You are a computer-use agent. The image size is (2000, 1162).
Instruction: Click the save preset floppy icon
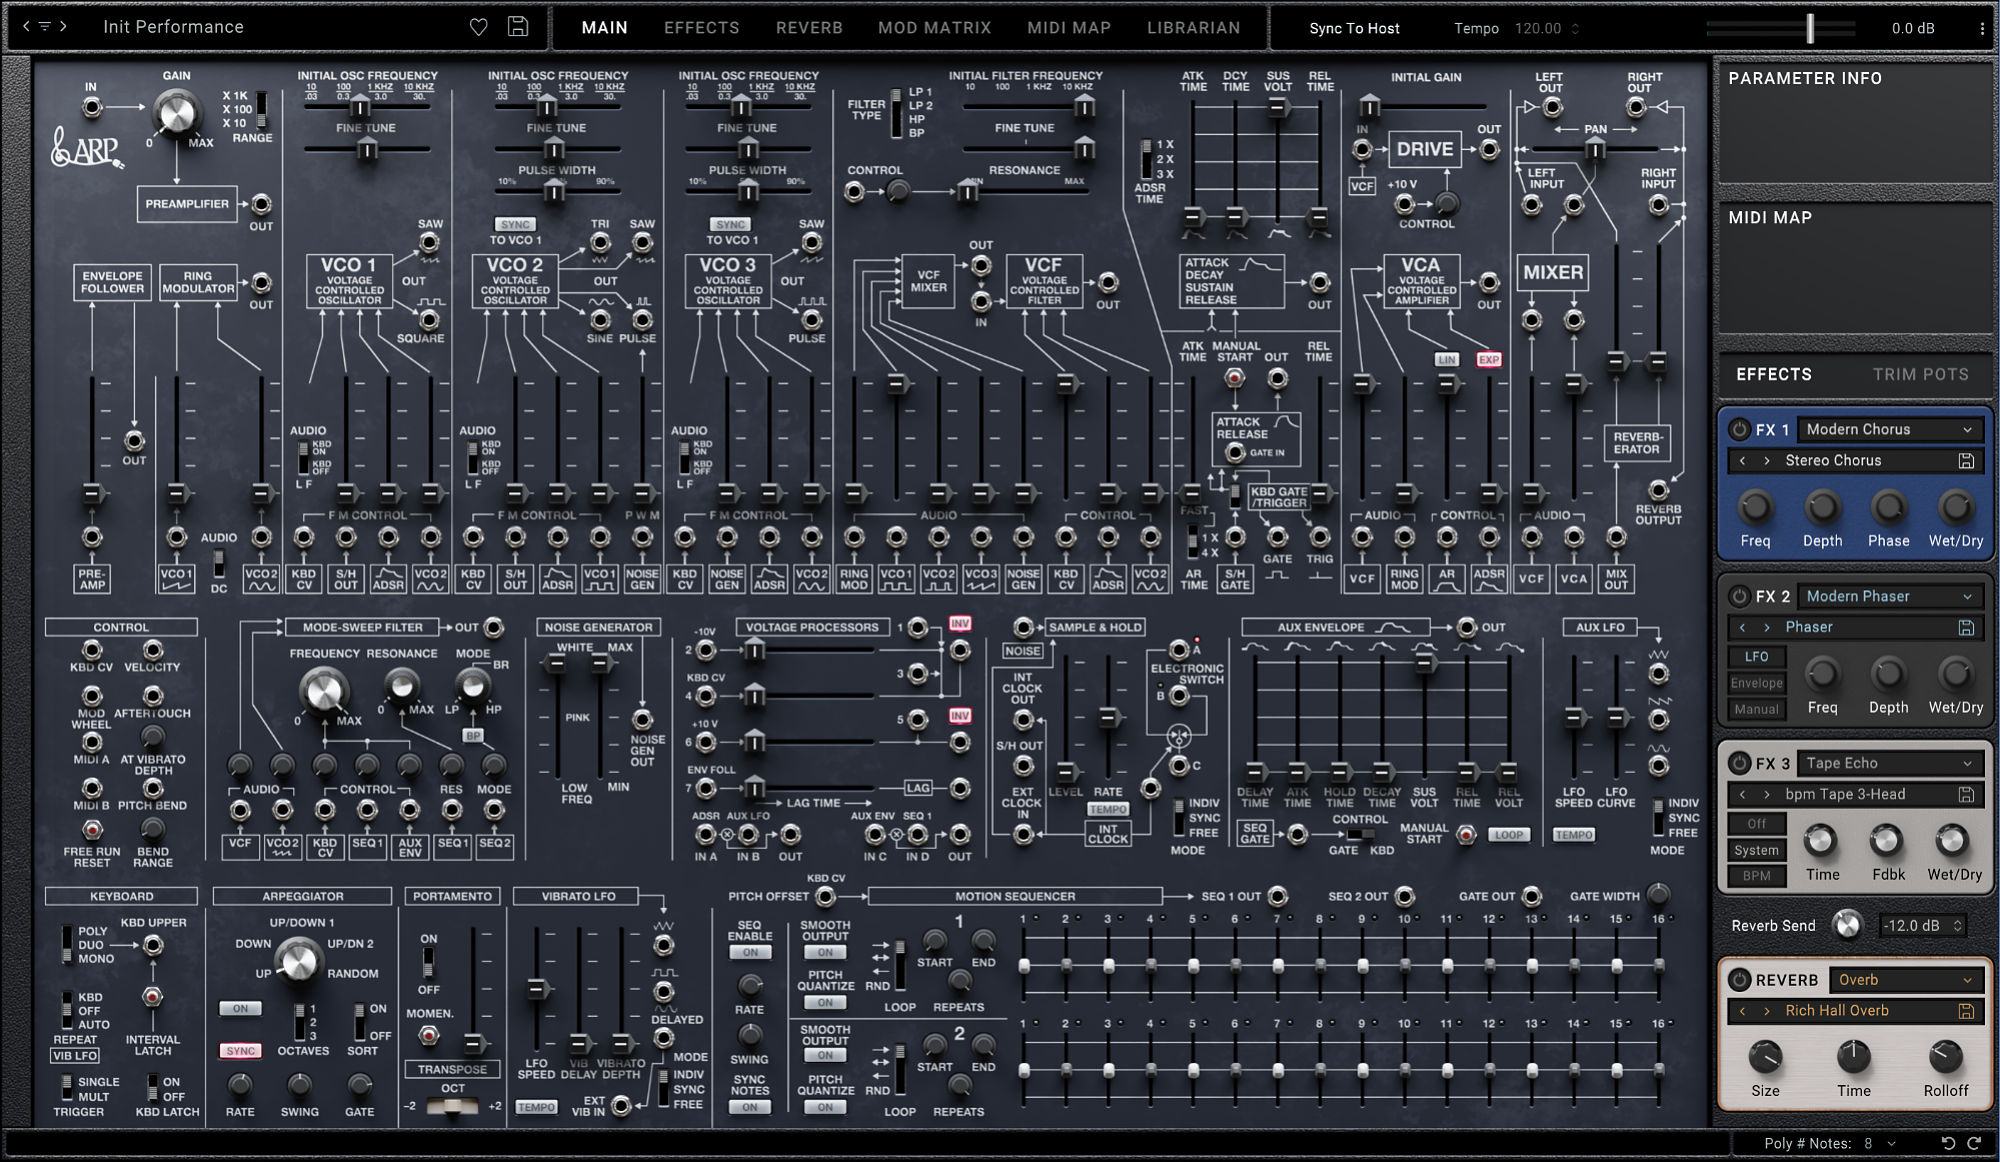point(518,27)
